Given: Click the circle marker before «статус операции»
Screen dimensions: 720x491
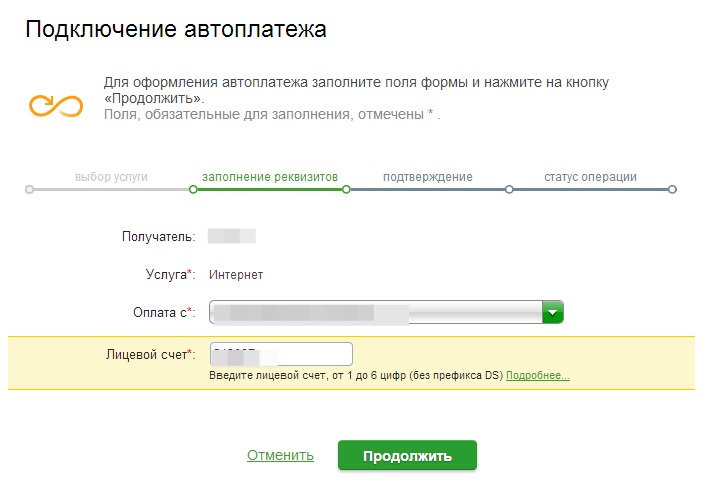Looking at the screenshot, I should pyautogui.click(x=509, y=189).
